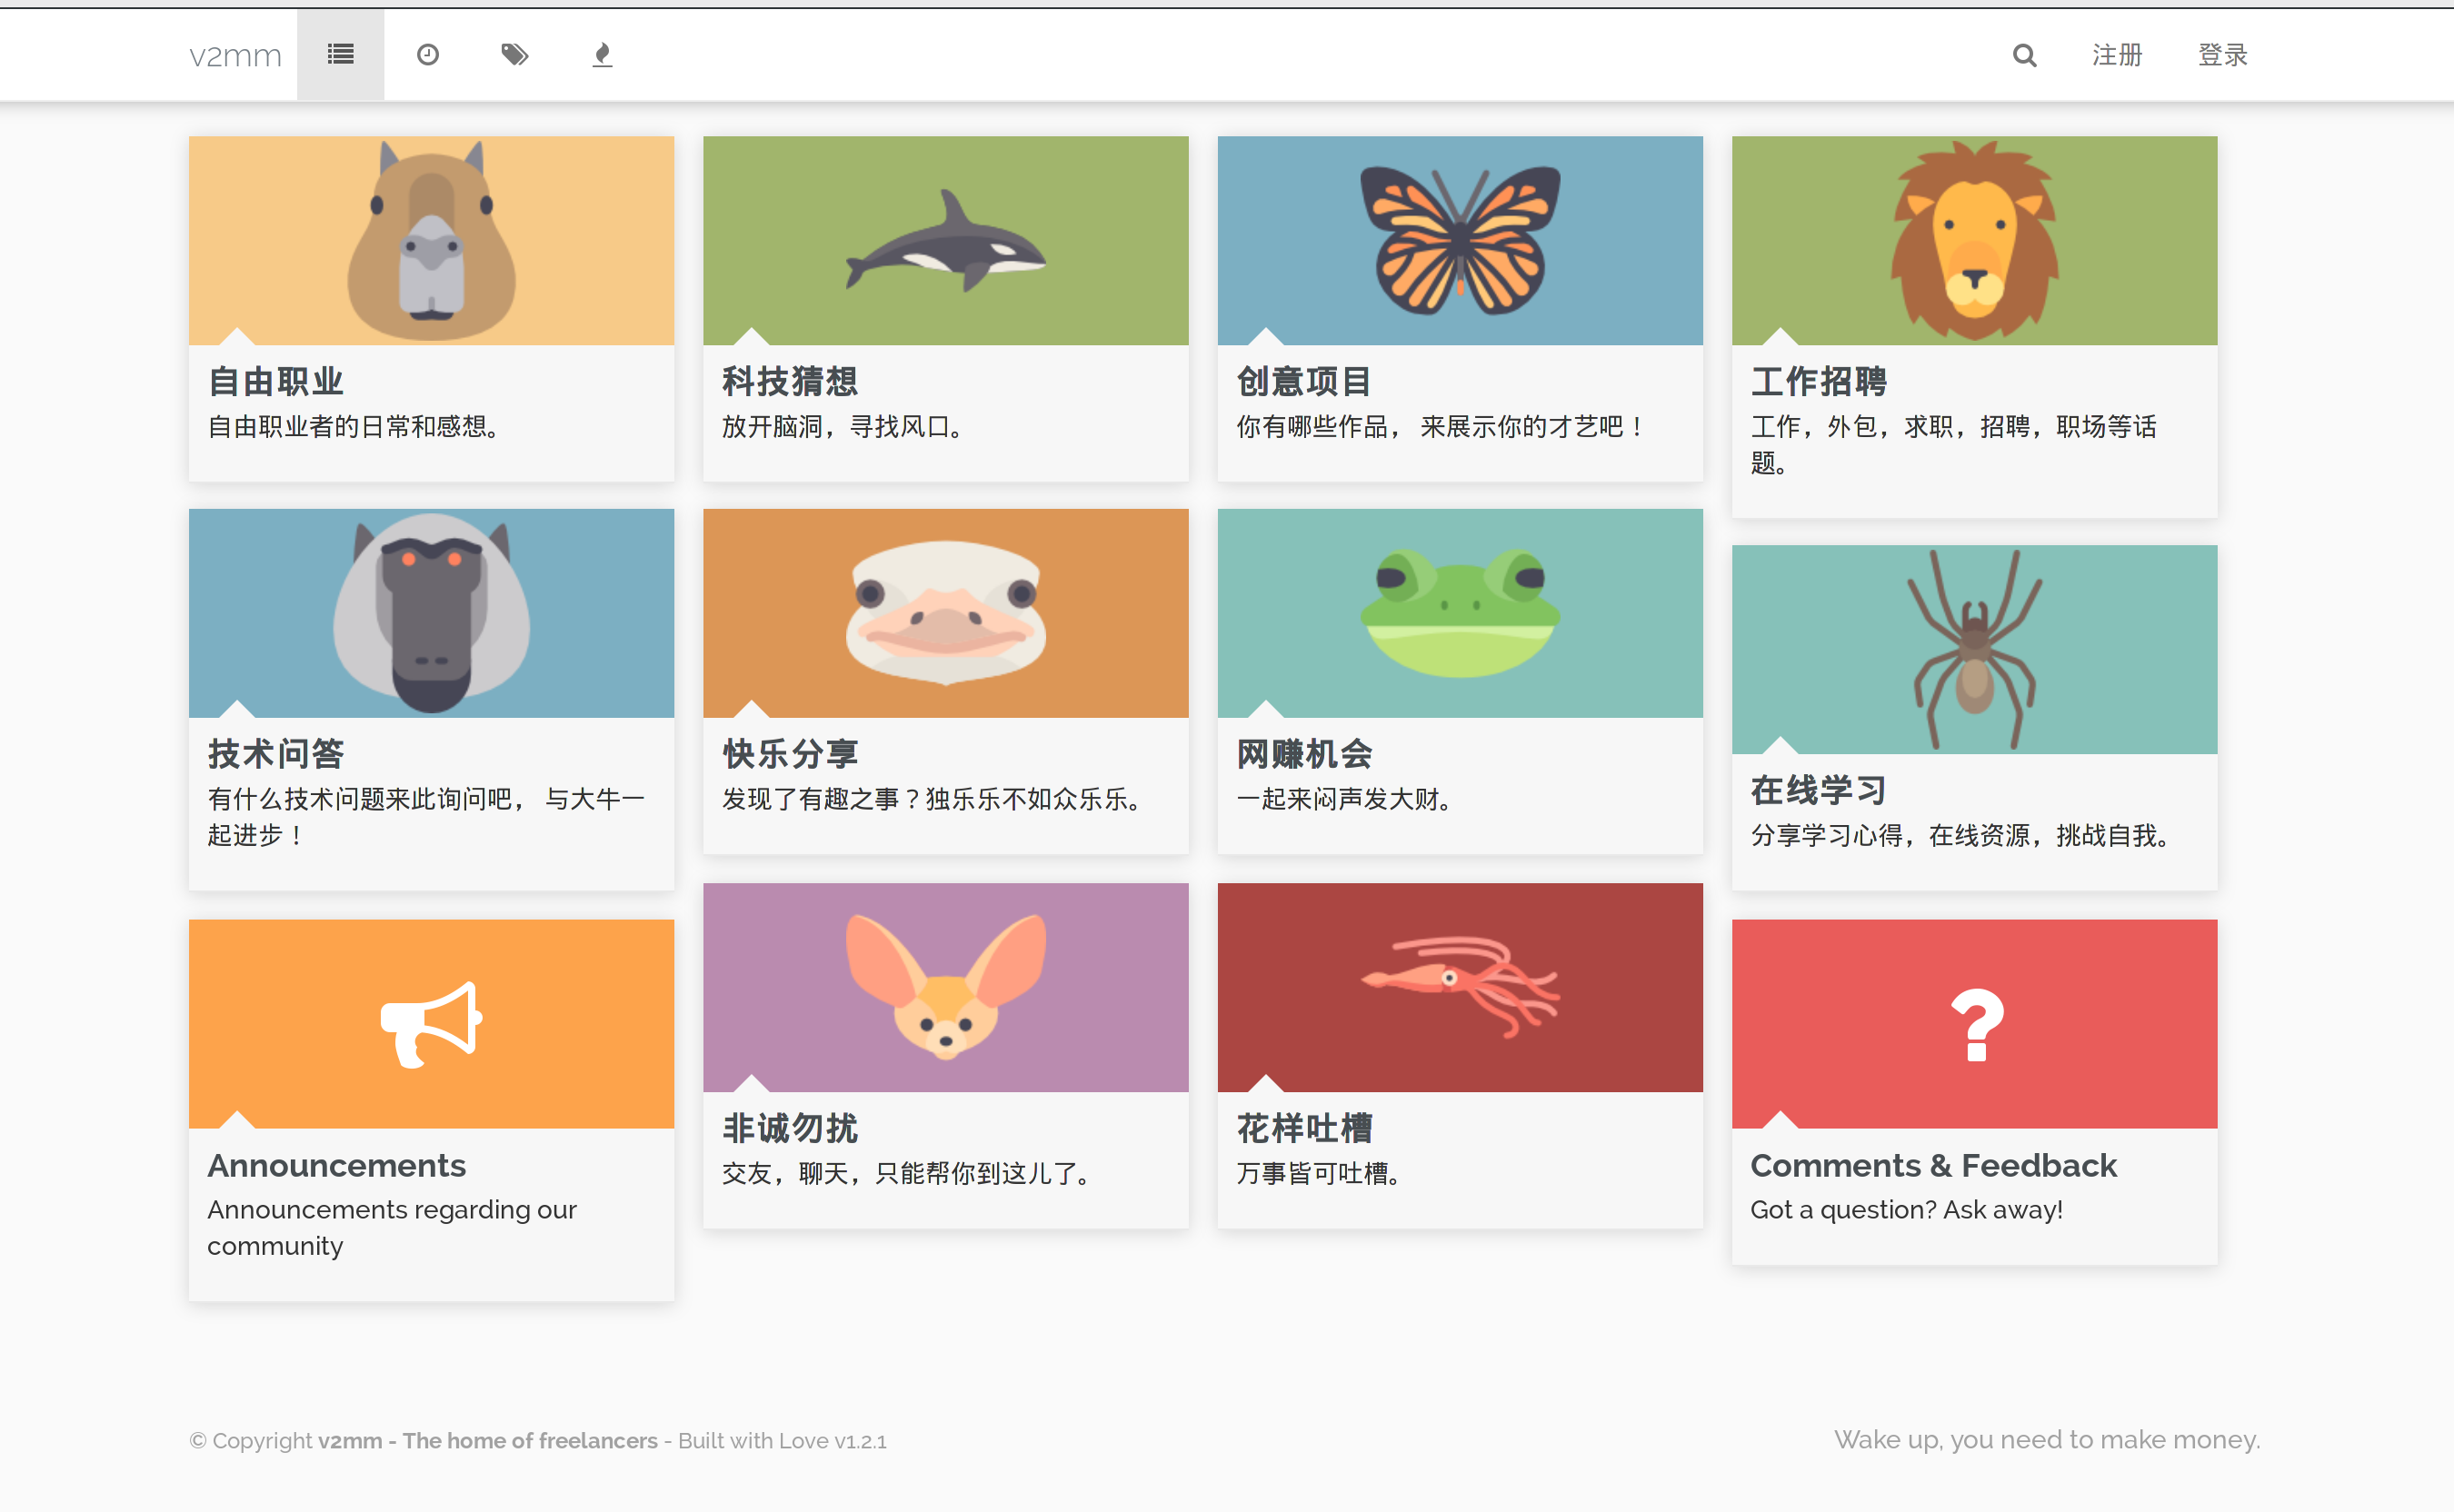Go to v2mm home logo
Screen dimensions: 2454x1512
pyautogui.click(x=236, y=55)
